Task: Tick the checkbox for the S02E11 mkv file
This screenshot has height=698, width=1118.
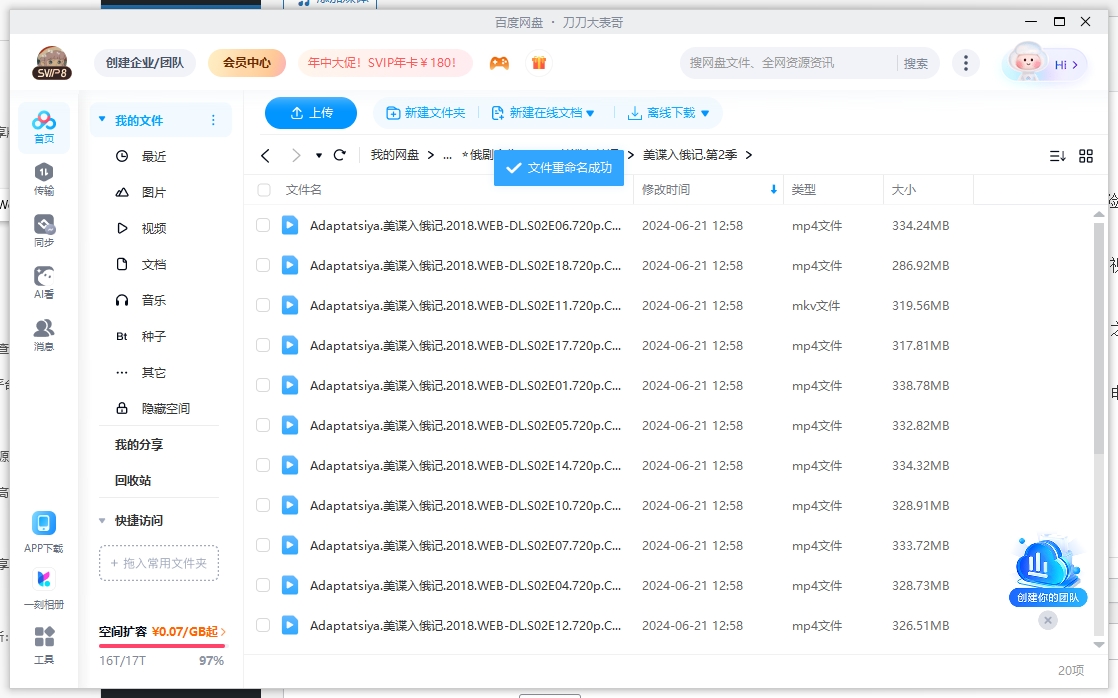Action: [x=263, y=306]
